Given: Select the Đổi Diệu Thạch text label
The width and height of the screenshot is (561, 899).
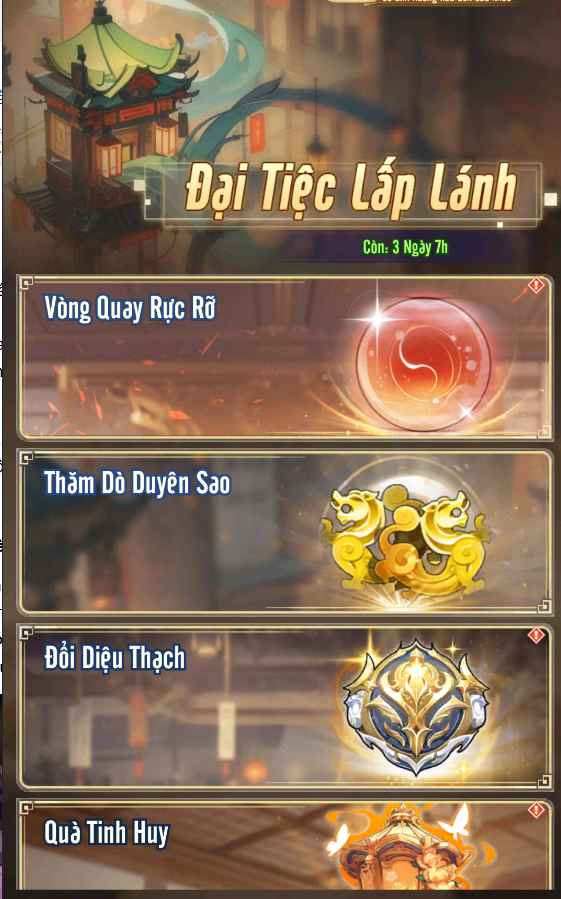Looking at the screenshot, I should 115,659.
